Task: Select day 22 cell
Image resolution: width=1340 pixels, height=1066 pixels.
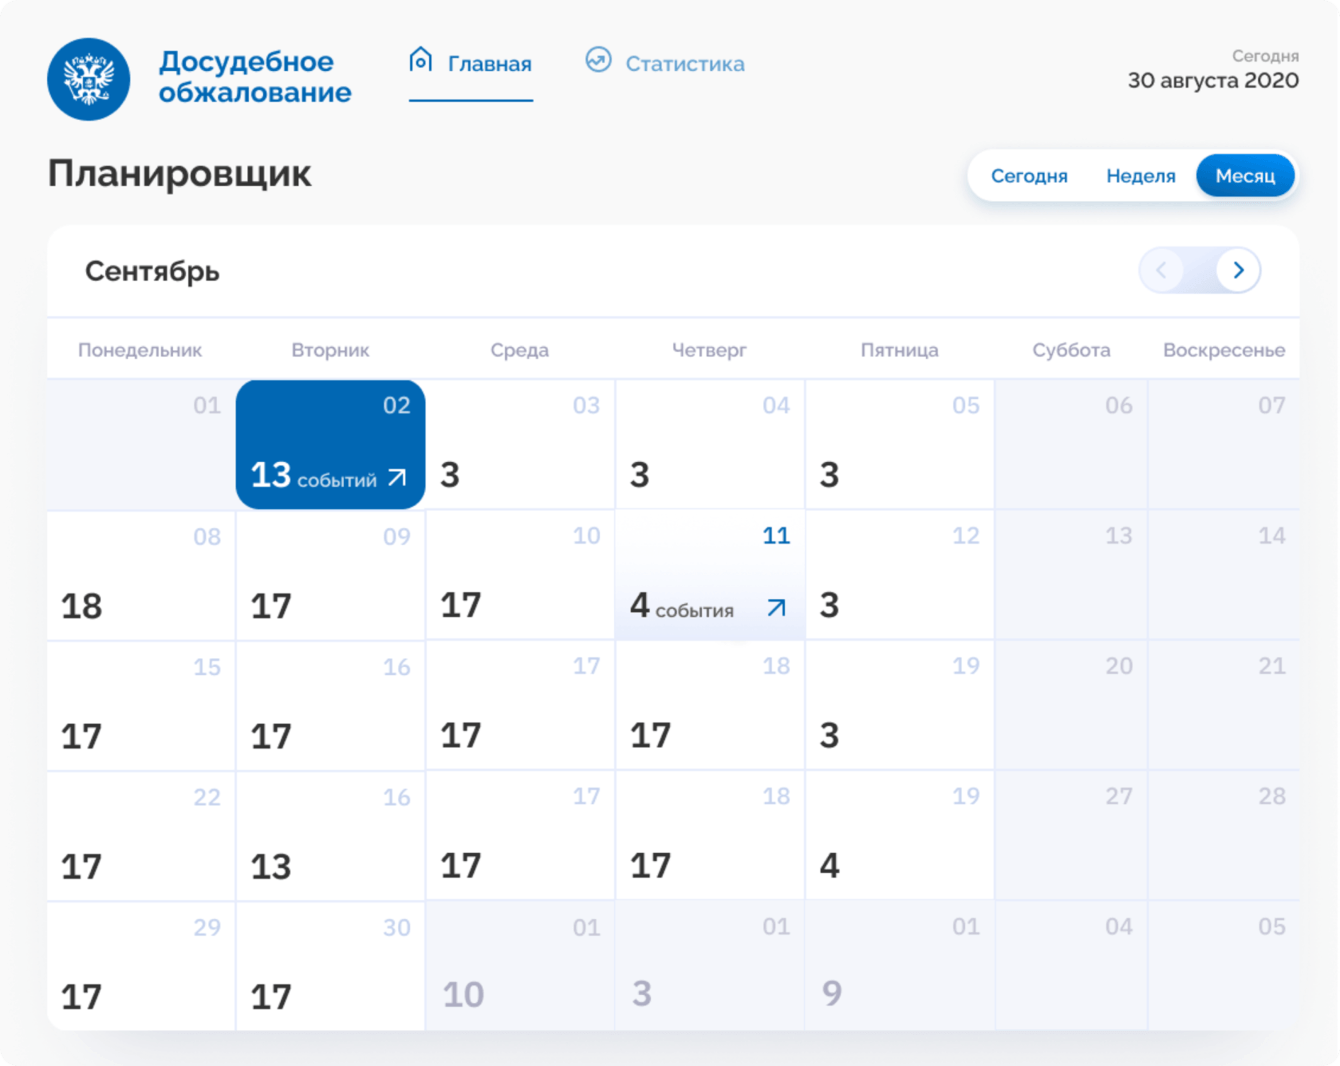Action: pyautogui.click(x=141, y=836)
